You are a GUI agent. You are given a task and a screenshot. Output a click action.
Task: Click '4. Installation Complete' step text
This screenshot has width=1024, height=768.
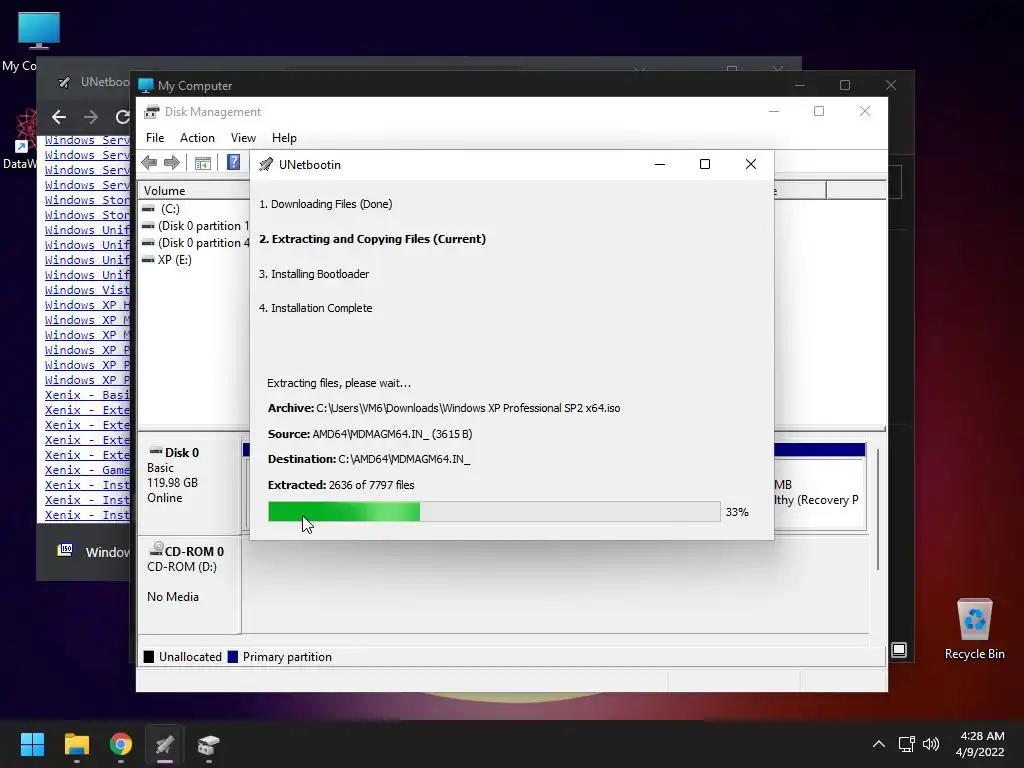[x=315, y=308]
